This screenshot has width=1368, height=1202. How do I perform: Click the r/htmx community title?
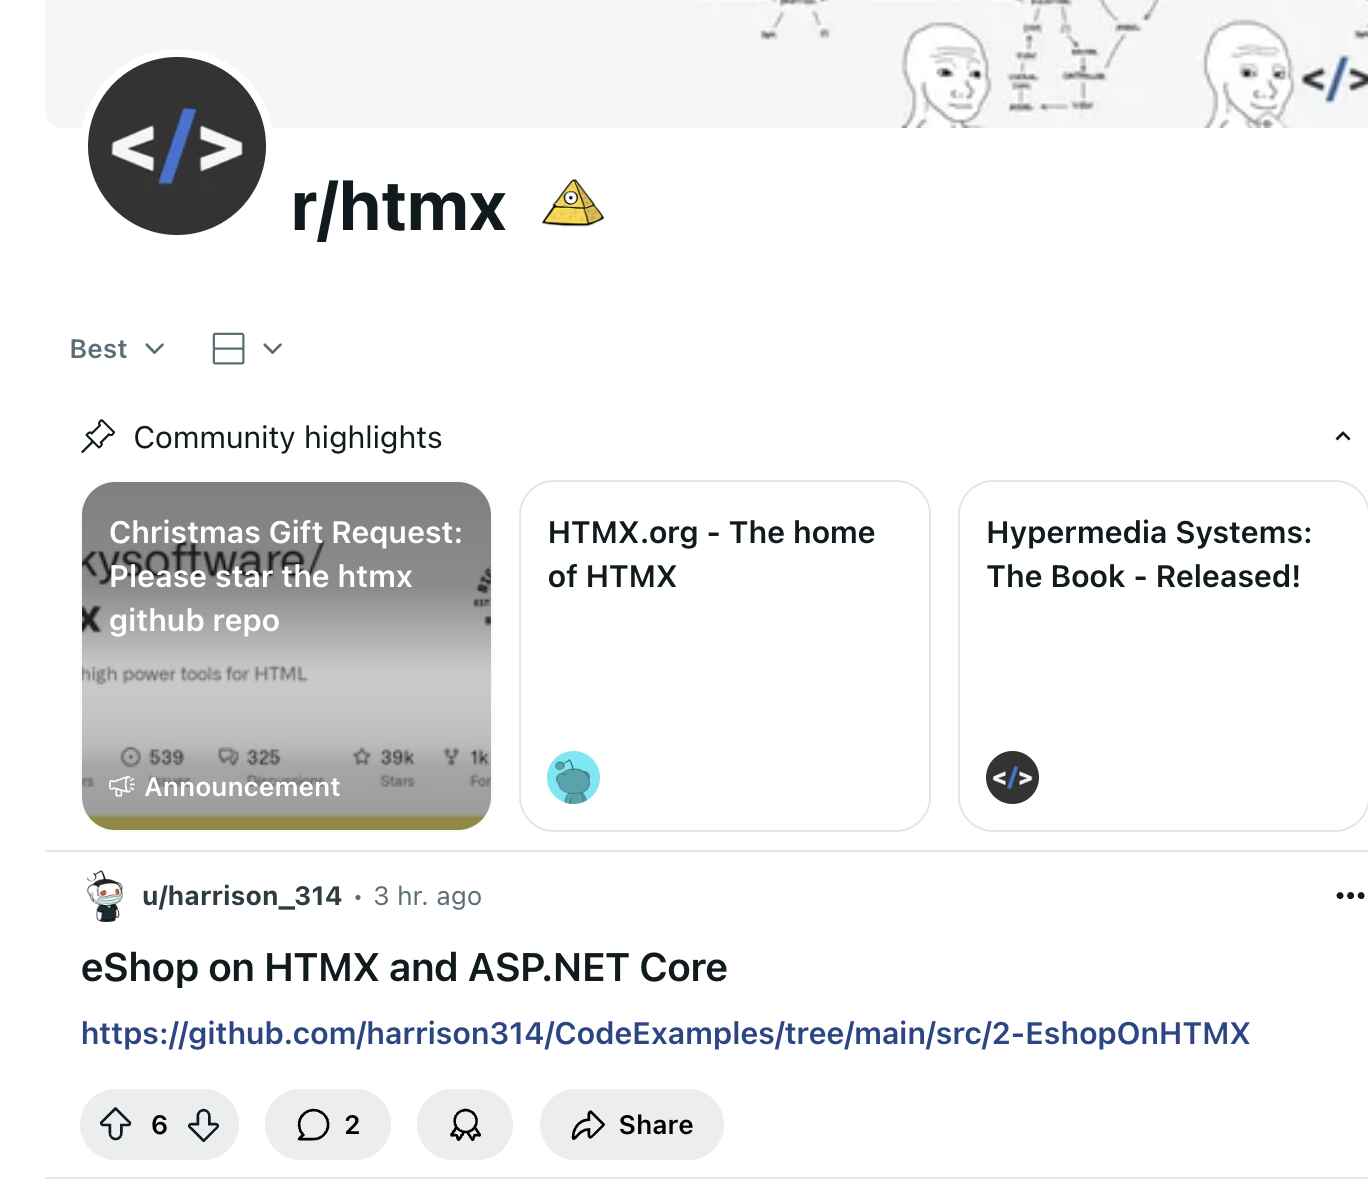click(398, 207)
